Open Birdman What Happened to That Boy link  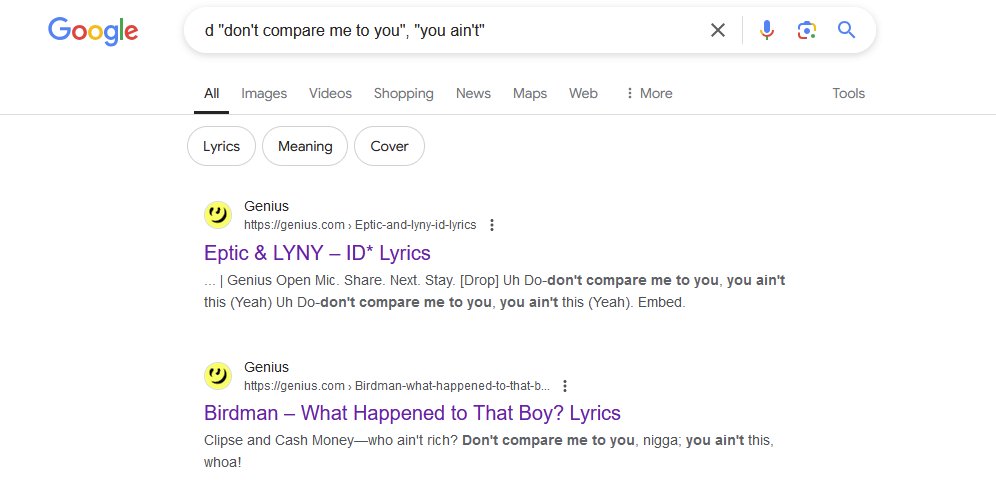[412, 413]
